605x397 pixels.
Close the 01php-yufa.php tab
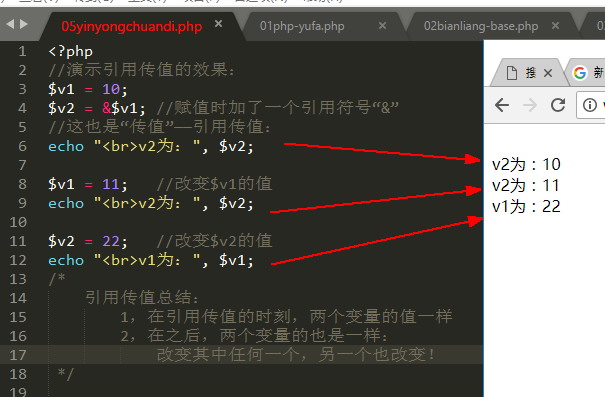pos(382,26)
